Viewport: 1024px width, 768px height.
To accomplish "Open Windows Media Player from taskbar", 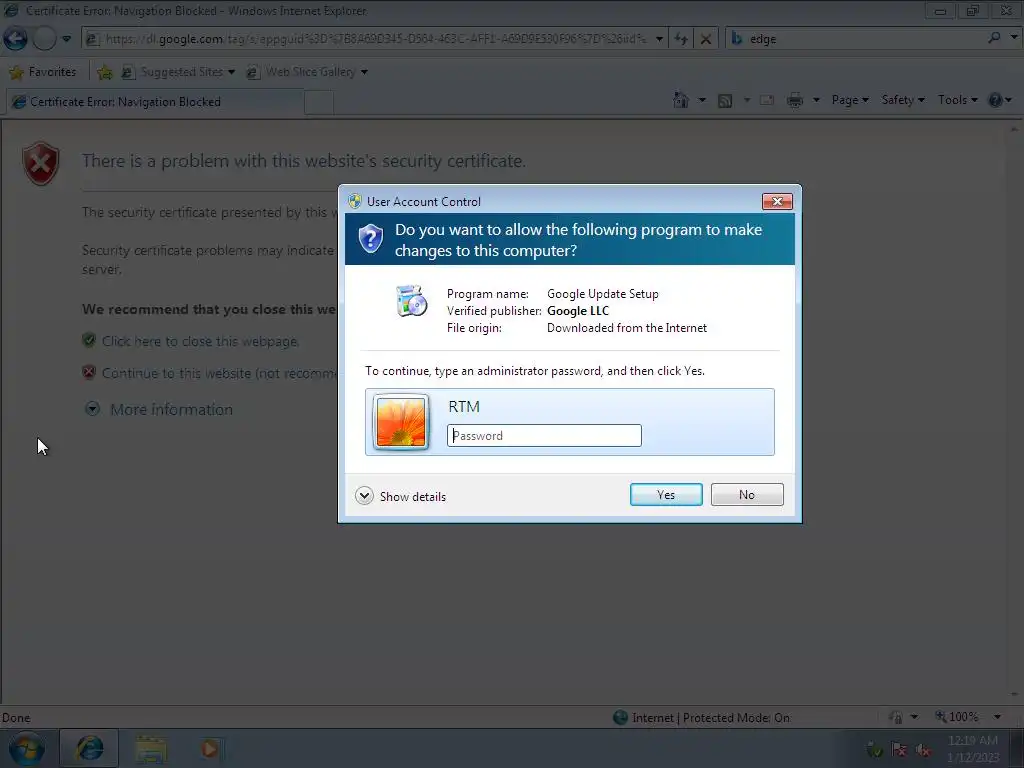I will pos(209,748).
